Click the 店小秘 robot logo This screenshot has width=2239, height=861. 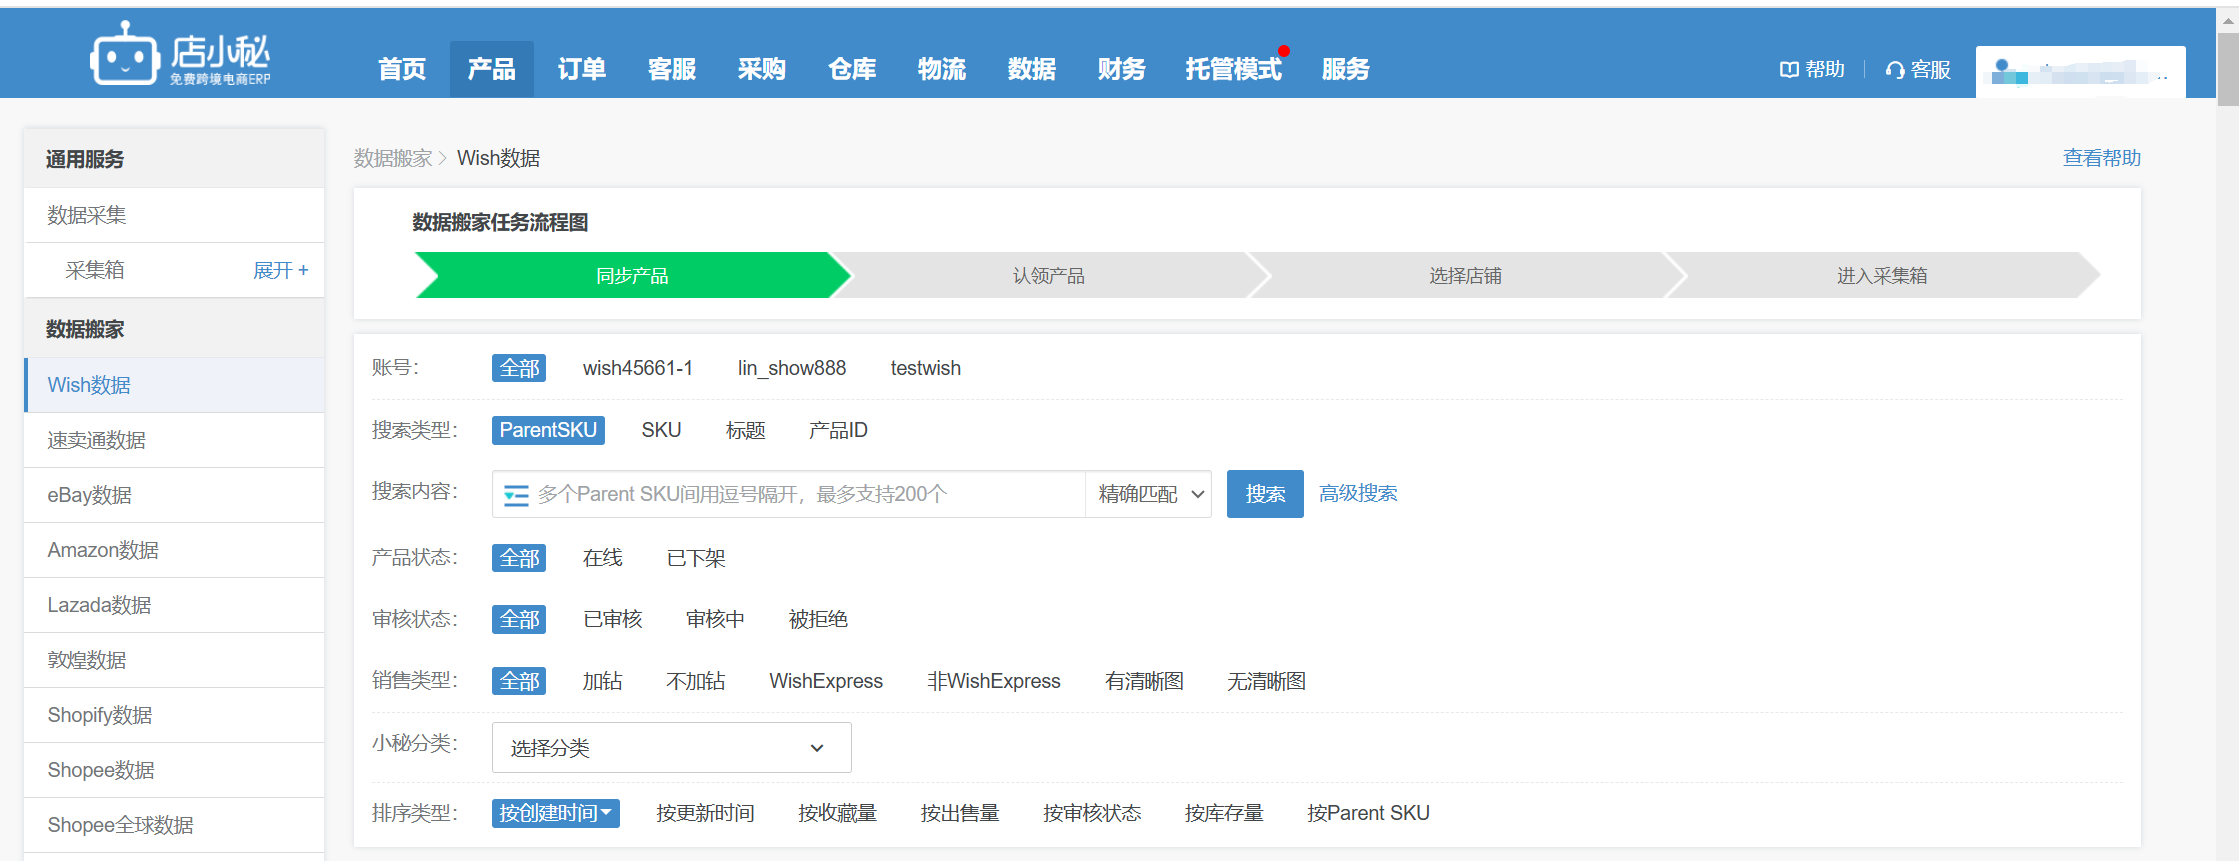(x=180, y=55)
